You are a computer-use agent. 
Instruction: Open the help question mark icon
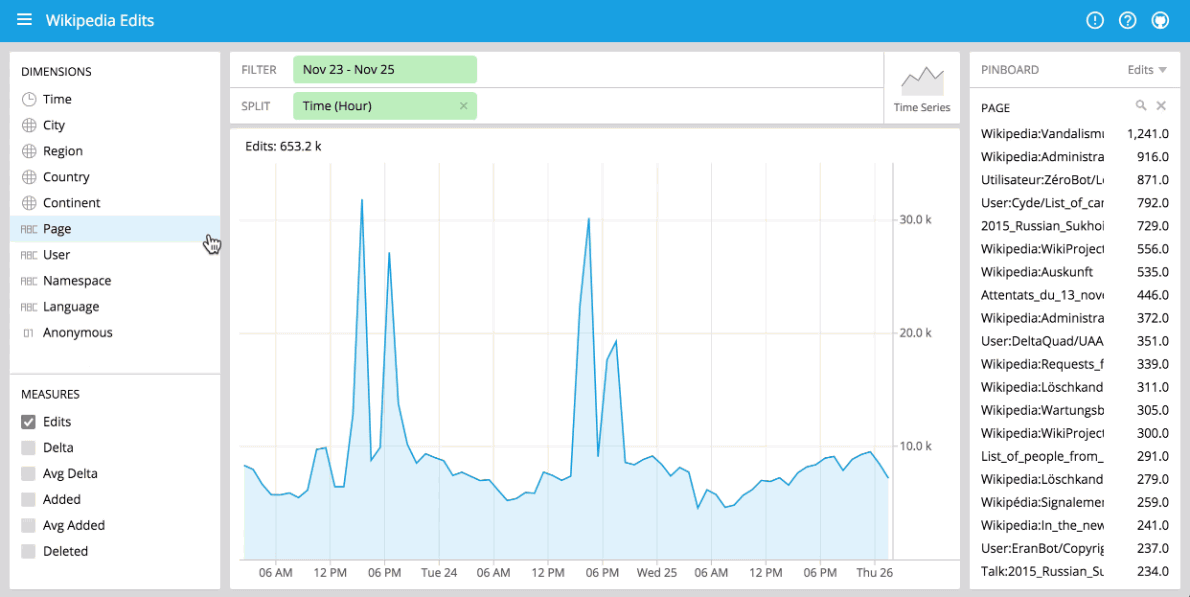click(x=1128, y=20)
